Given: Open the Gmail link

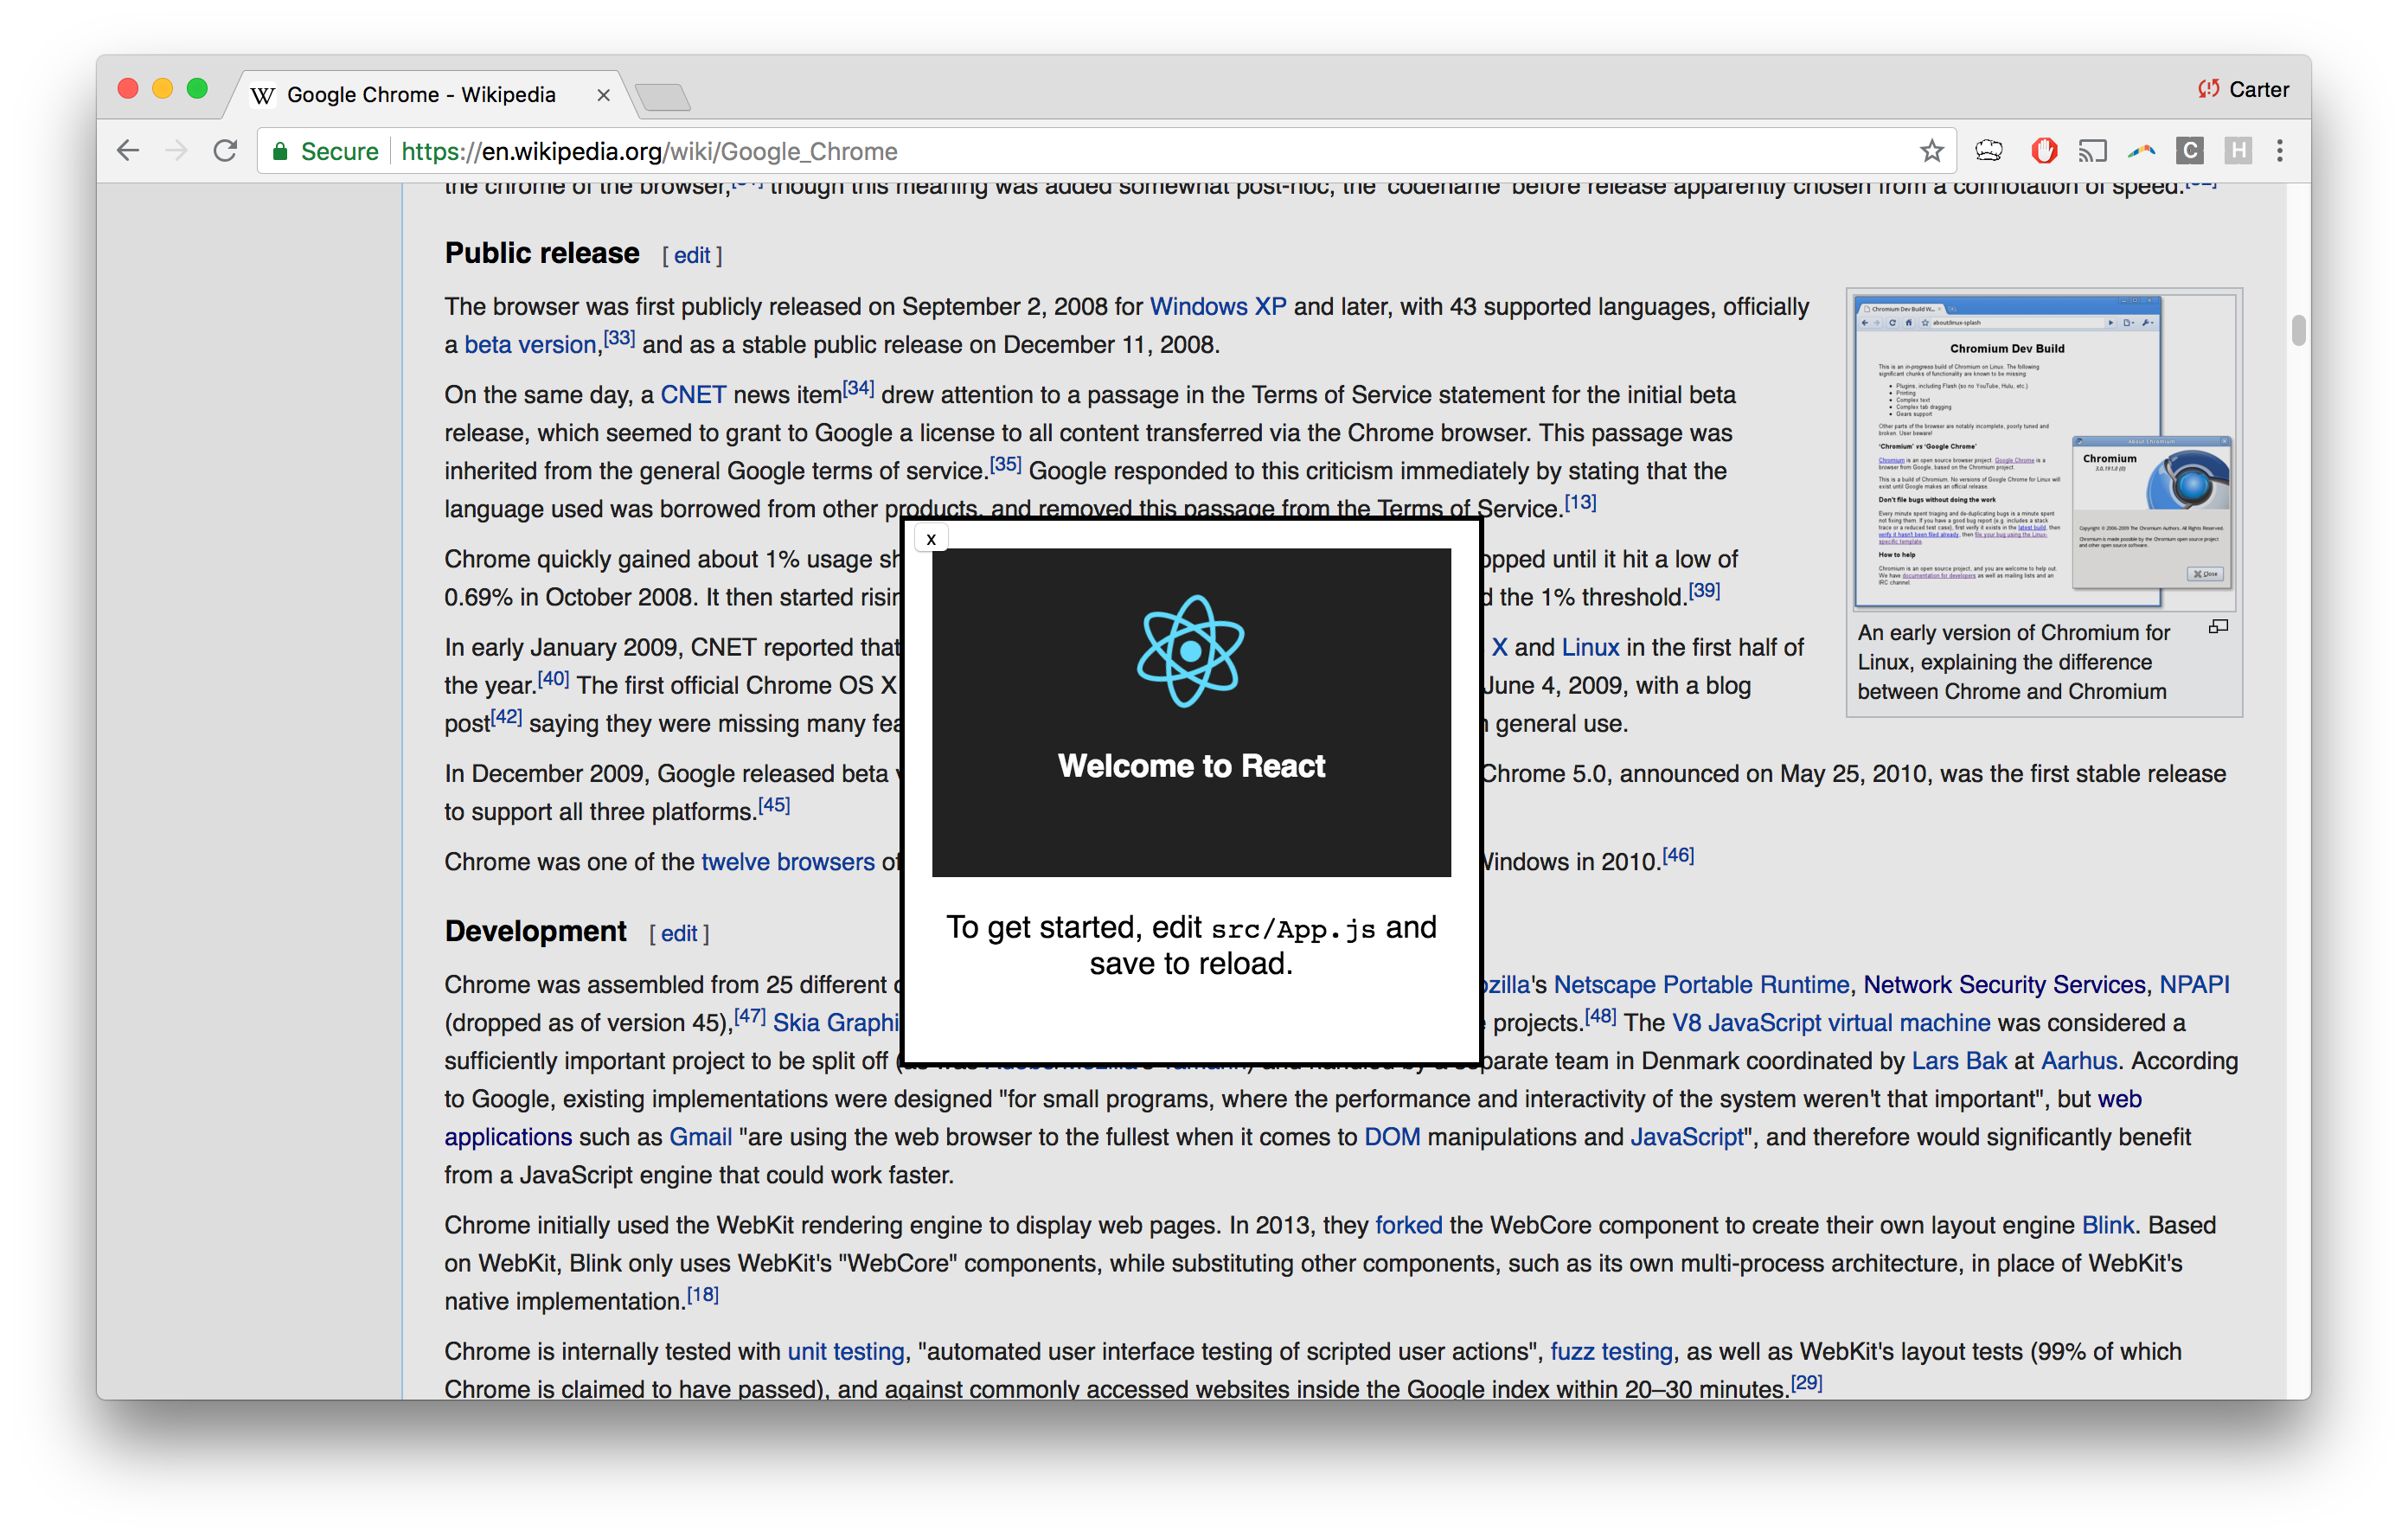Looking at the screenshot, I should (x=700, y=1136).
